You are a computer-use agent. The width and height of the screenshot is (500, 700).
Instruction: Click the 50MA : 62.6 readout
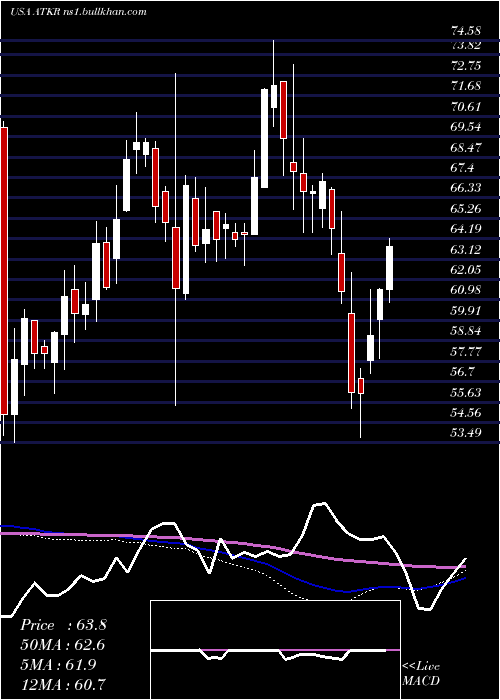pyautogui.click(x=63, y=645)
